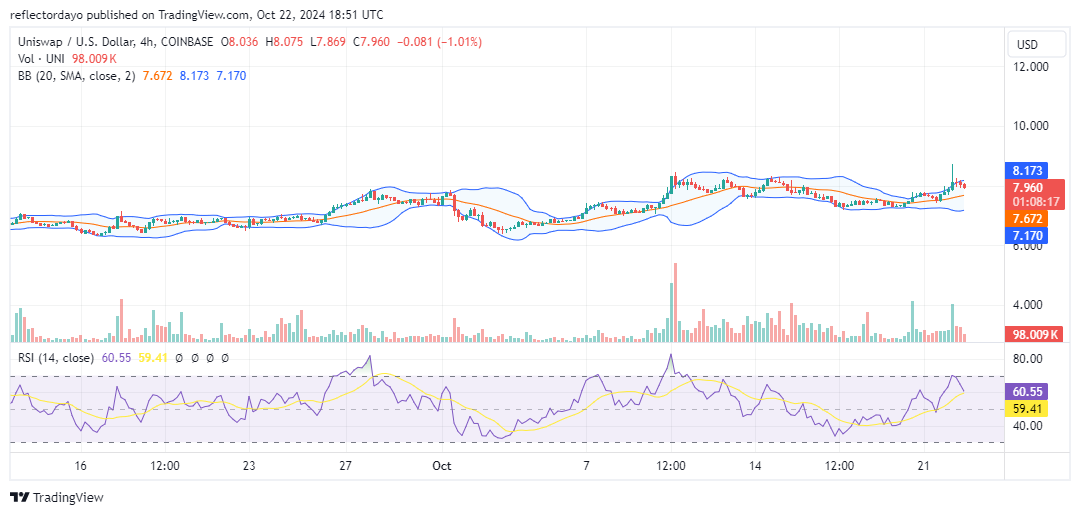Click the 27 date label on time axis
This screenshot has width=1080, height=515.
[346, 465]
